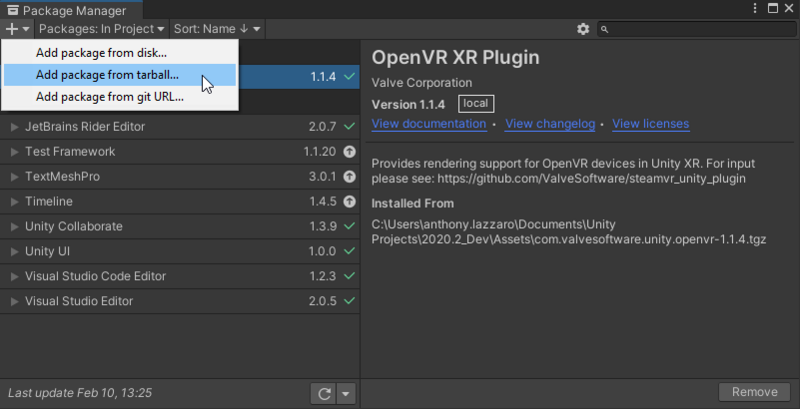Click the update available icon for Timeline
This screenshot has height=409, width=800.
(349, 202)
